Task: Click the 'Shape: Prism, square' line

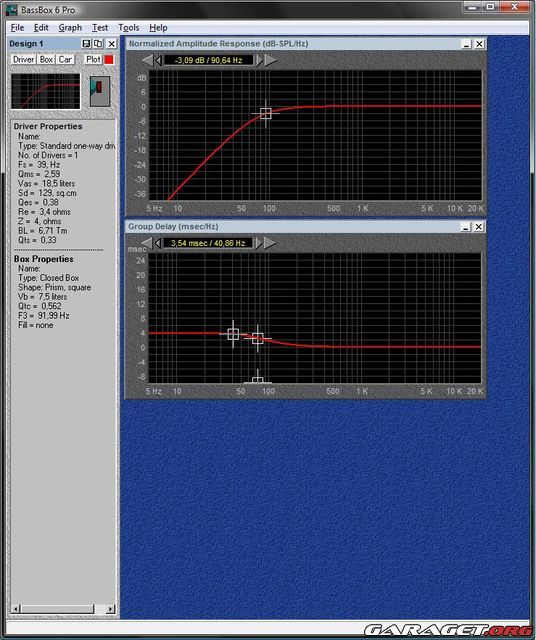Action: pyautogui.click(x=54, y=287)
